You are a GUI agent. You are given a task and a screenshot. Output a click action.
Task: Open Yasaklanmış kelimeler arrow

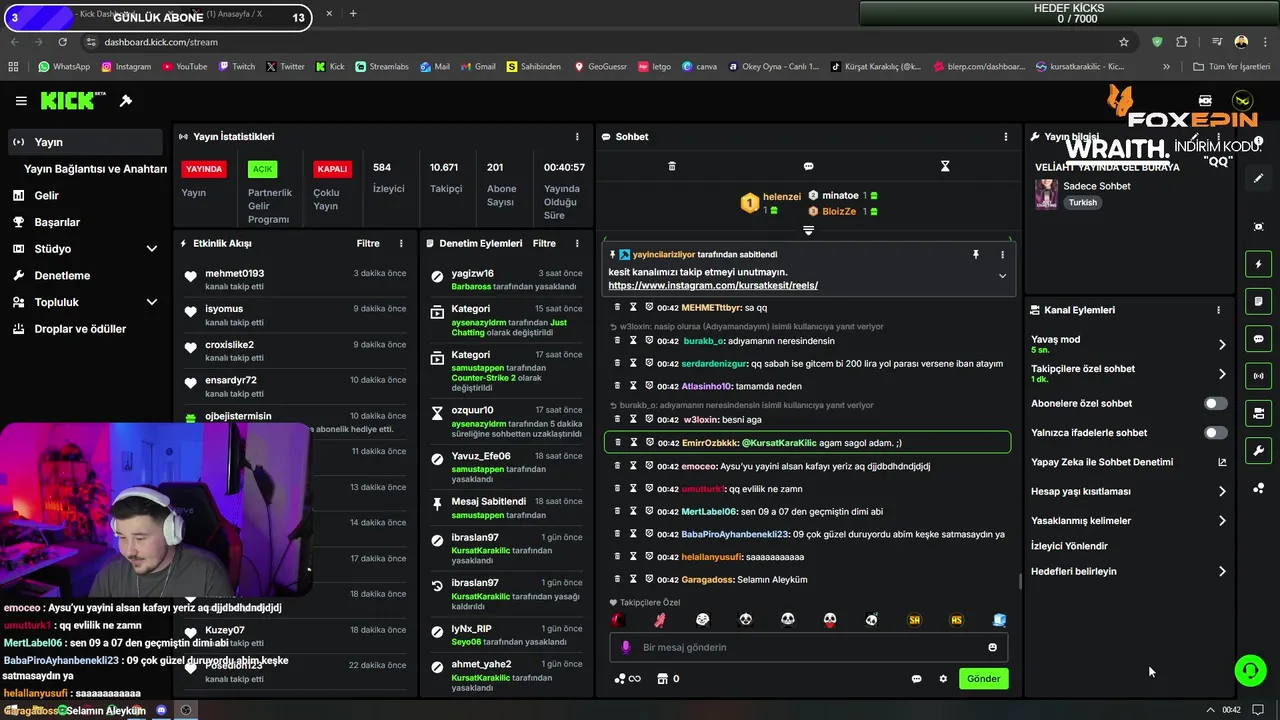(x=1222, y=521)
